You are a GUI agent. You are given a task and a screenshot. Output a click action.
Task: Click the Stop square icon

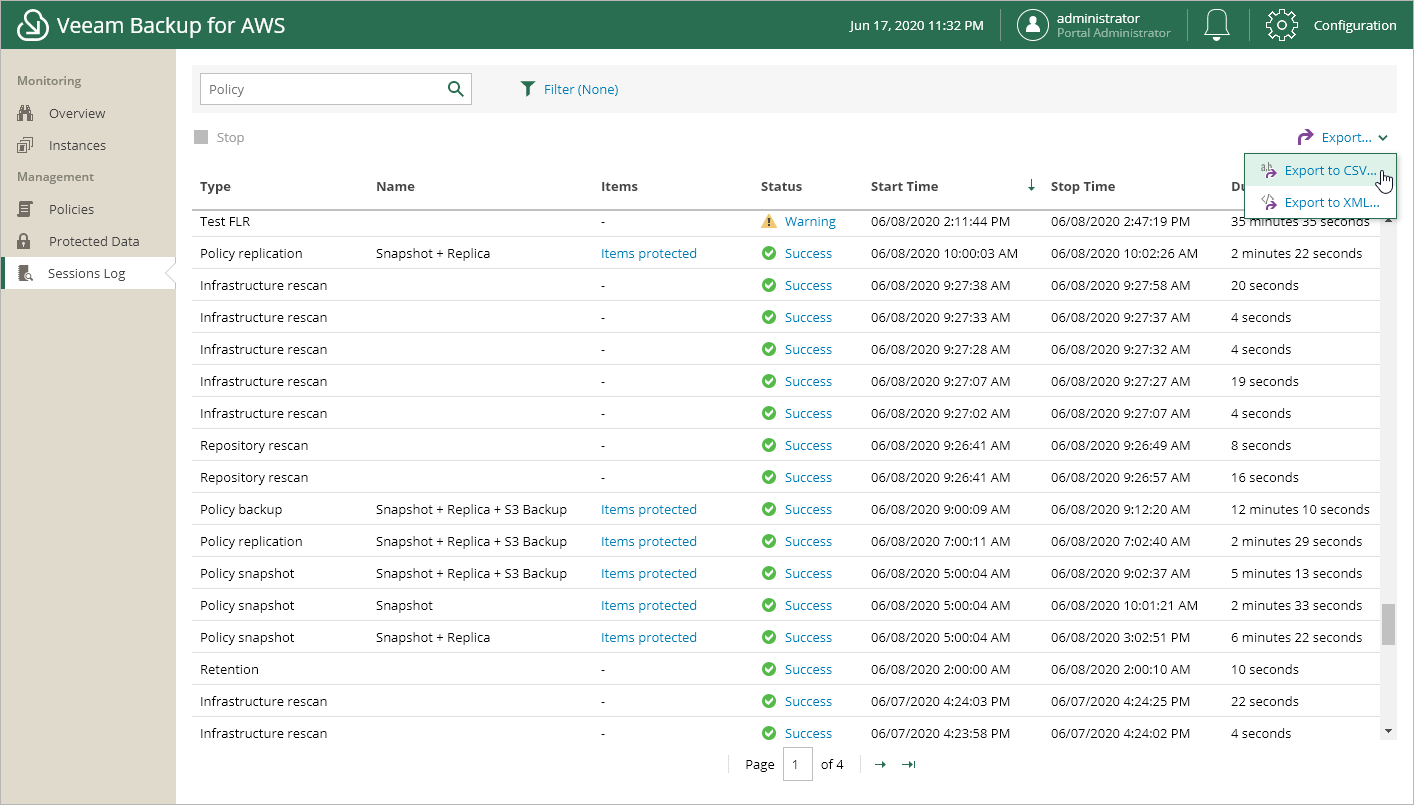201,137
